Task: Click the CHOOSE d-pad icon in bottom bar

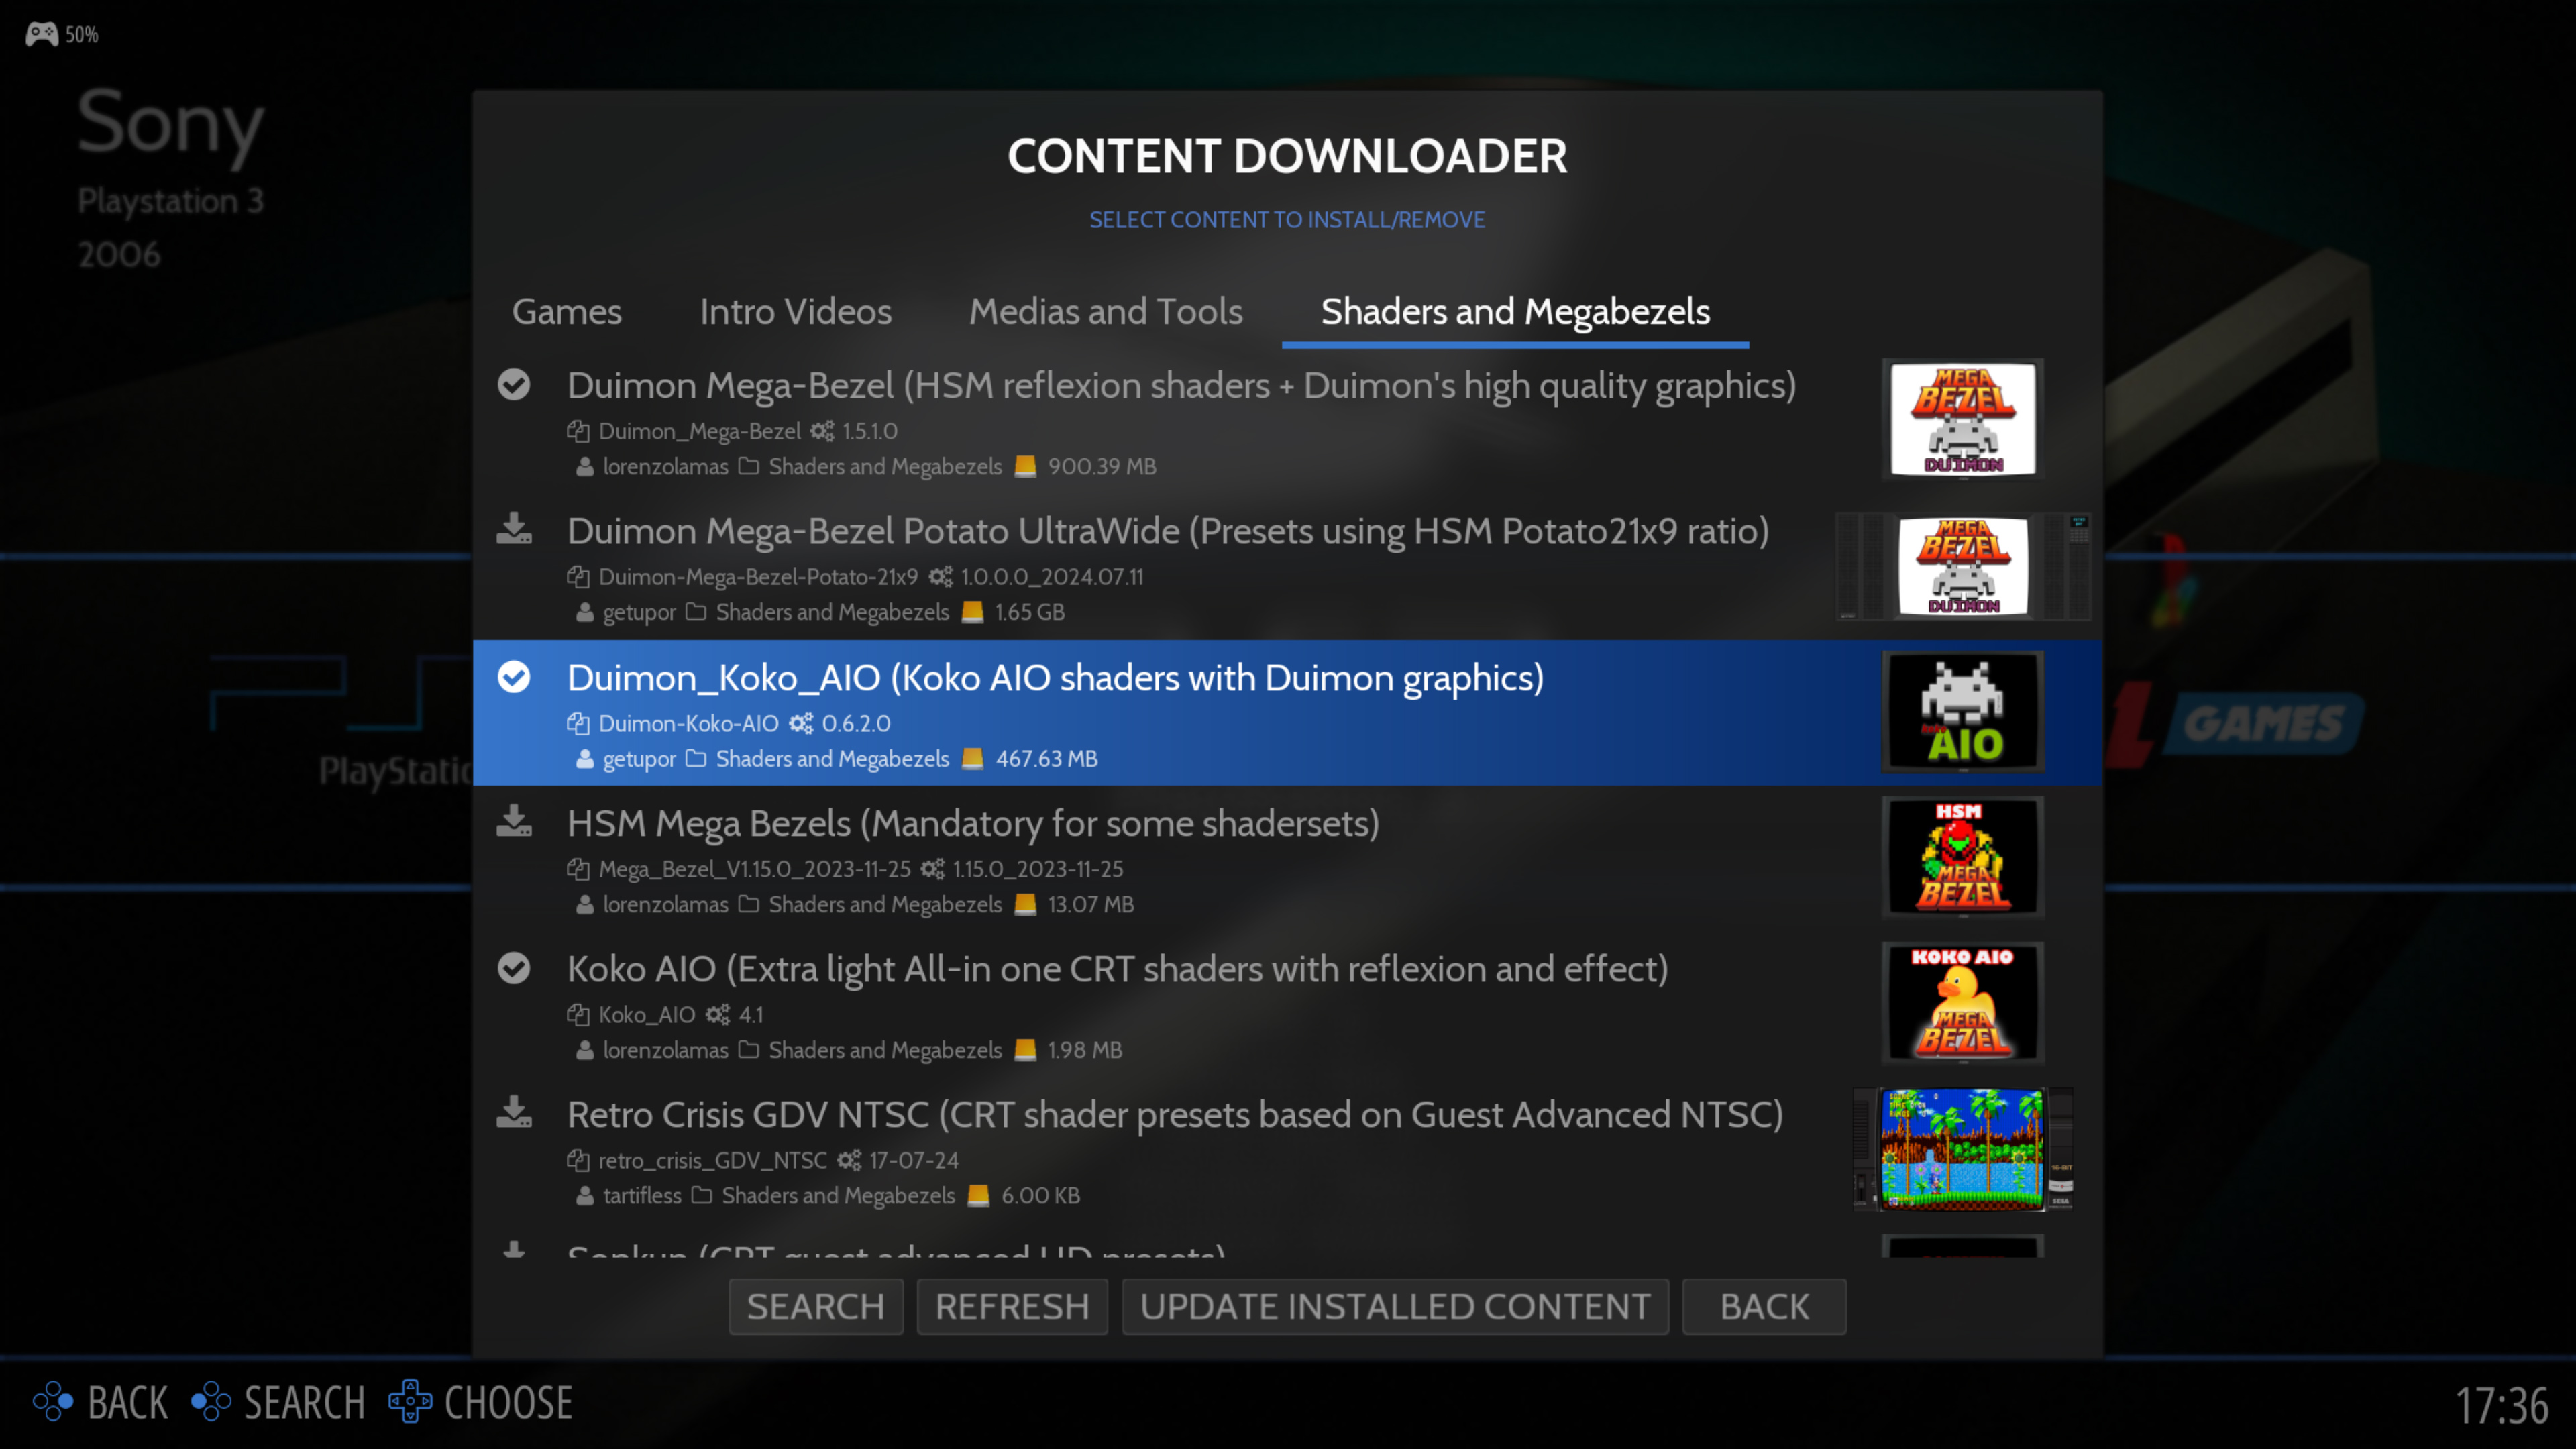Action: point(410,1402)
